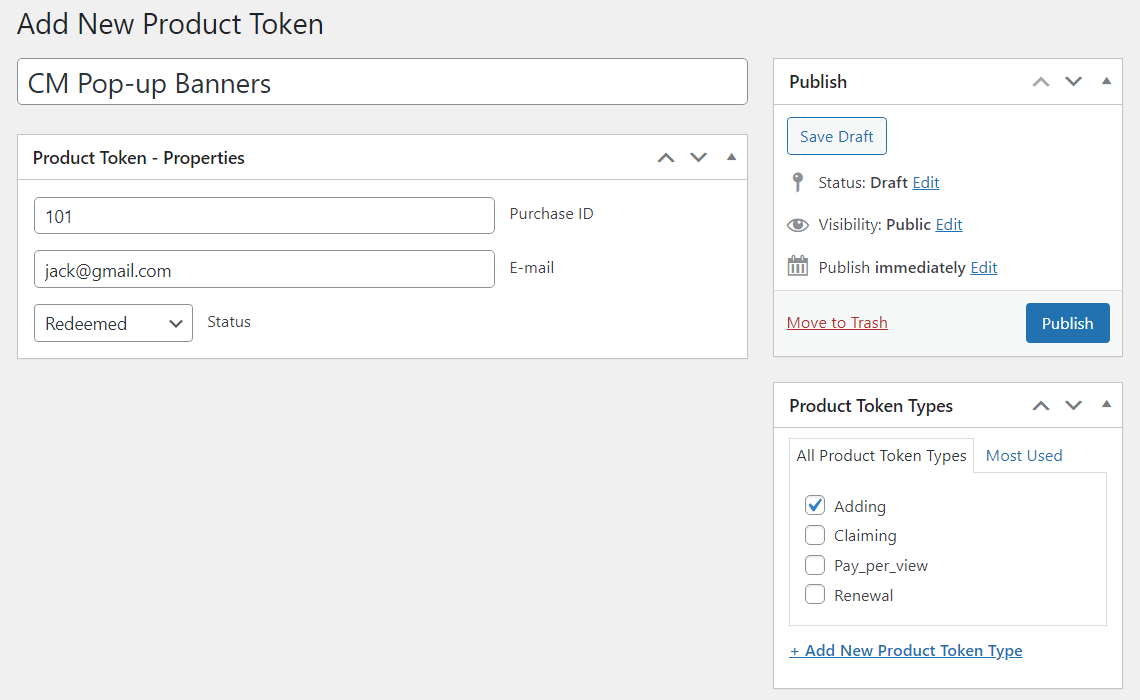
Task: Uncheck the Adding token type
Action: [815, 505]
